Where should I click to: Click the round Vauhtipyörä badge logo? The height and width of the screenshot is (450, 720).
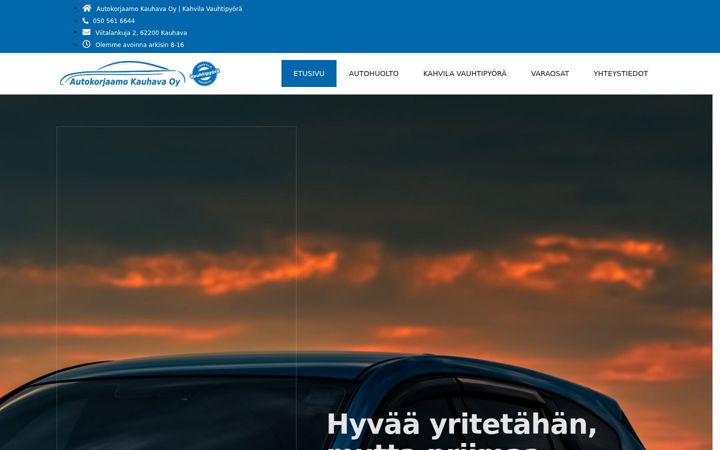pos(205,73)
